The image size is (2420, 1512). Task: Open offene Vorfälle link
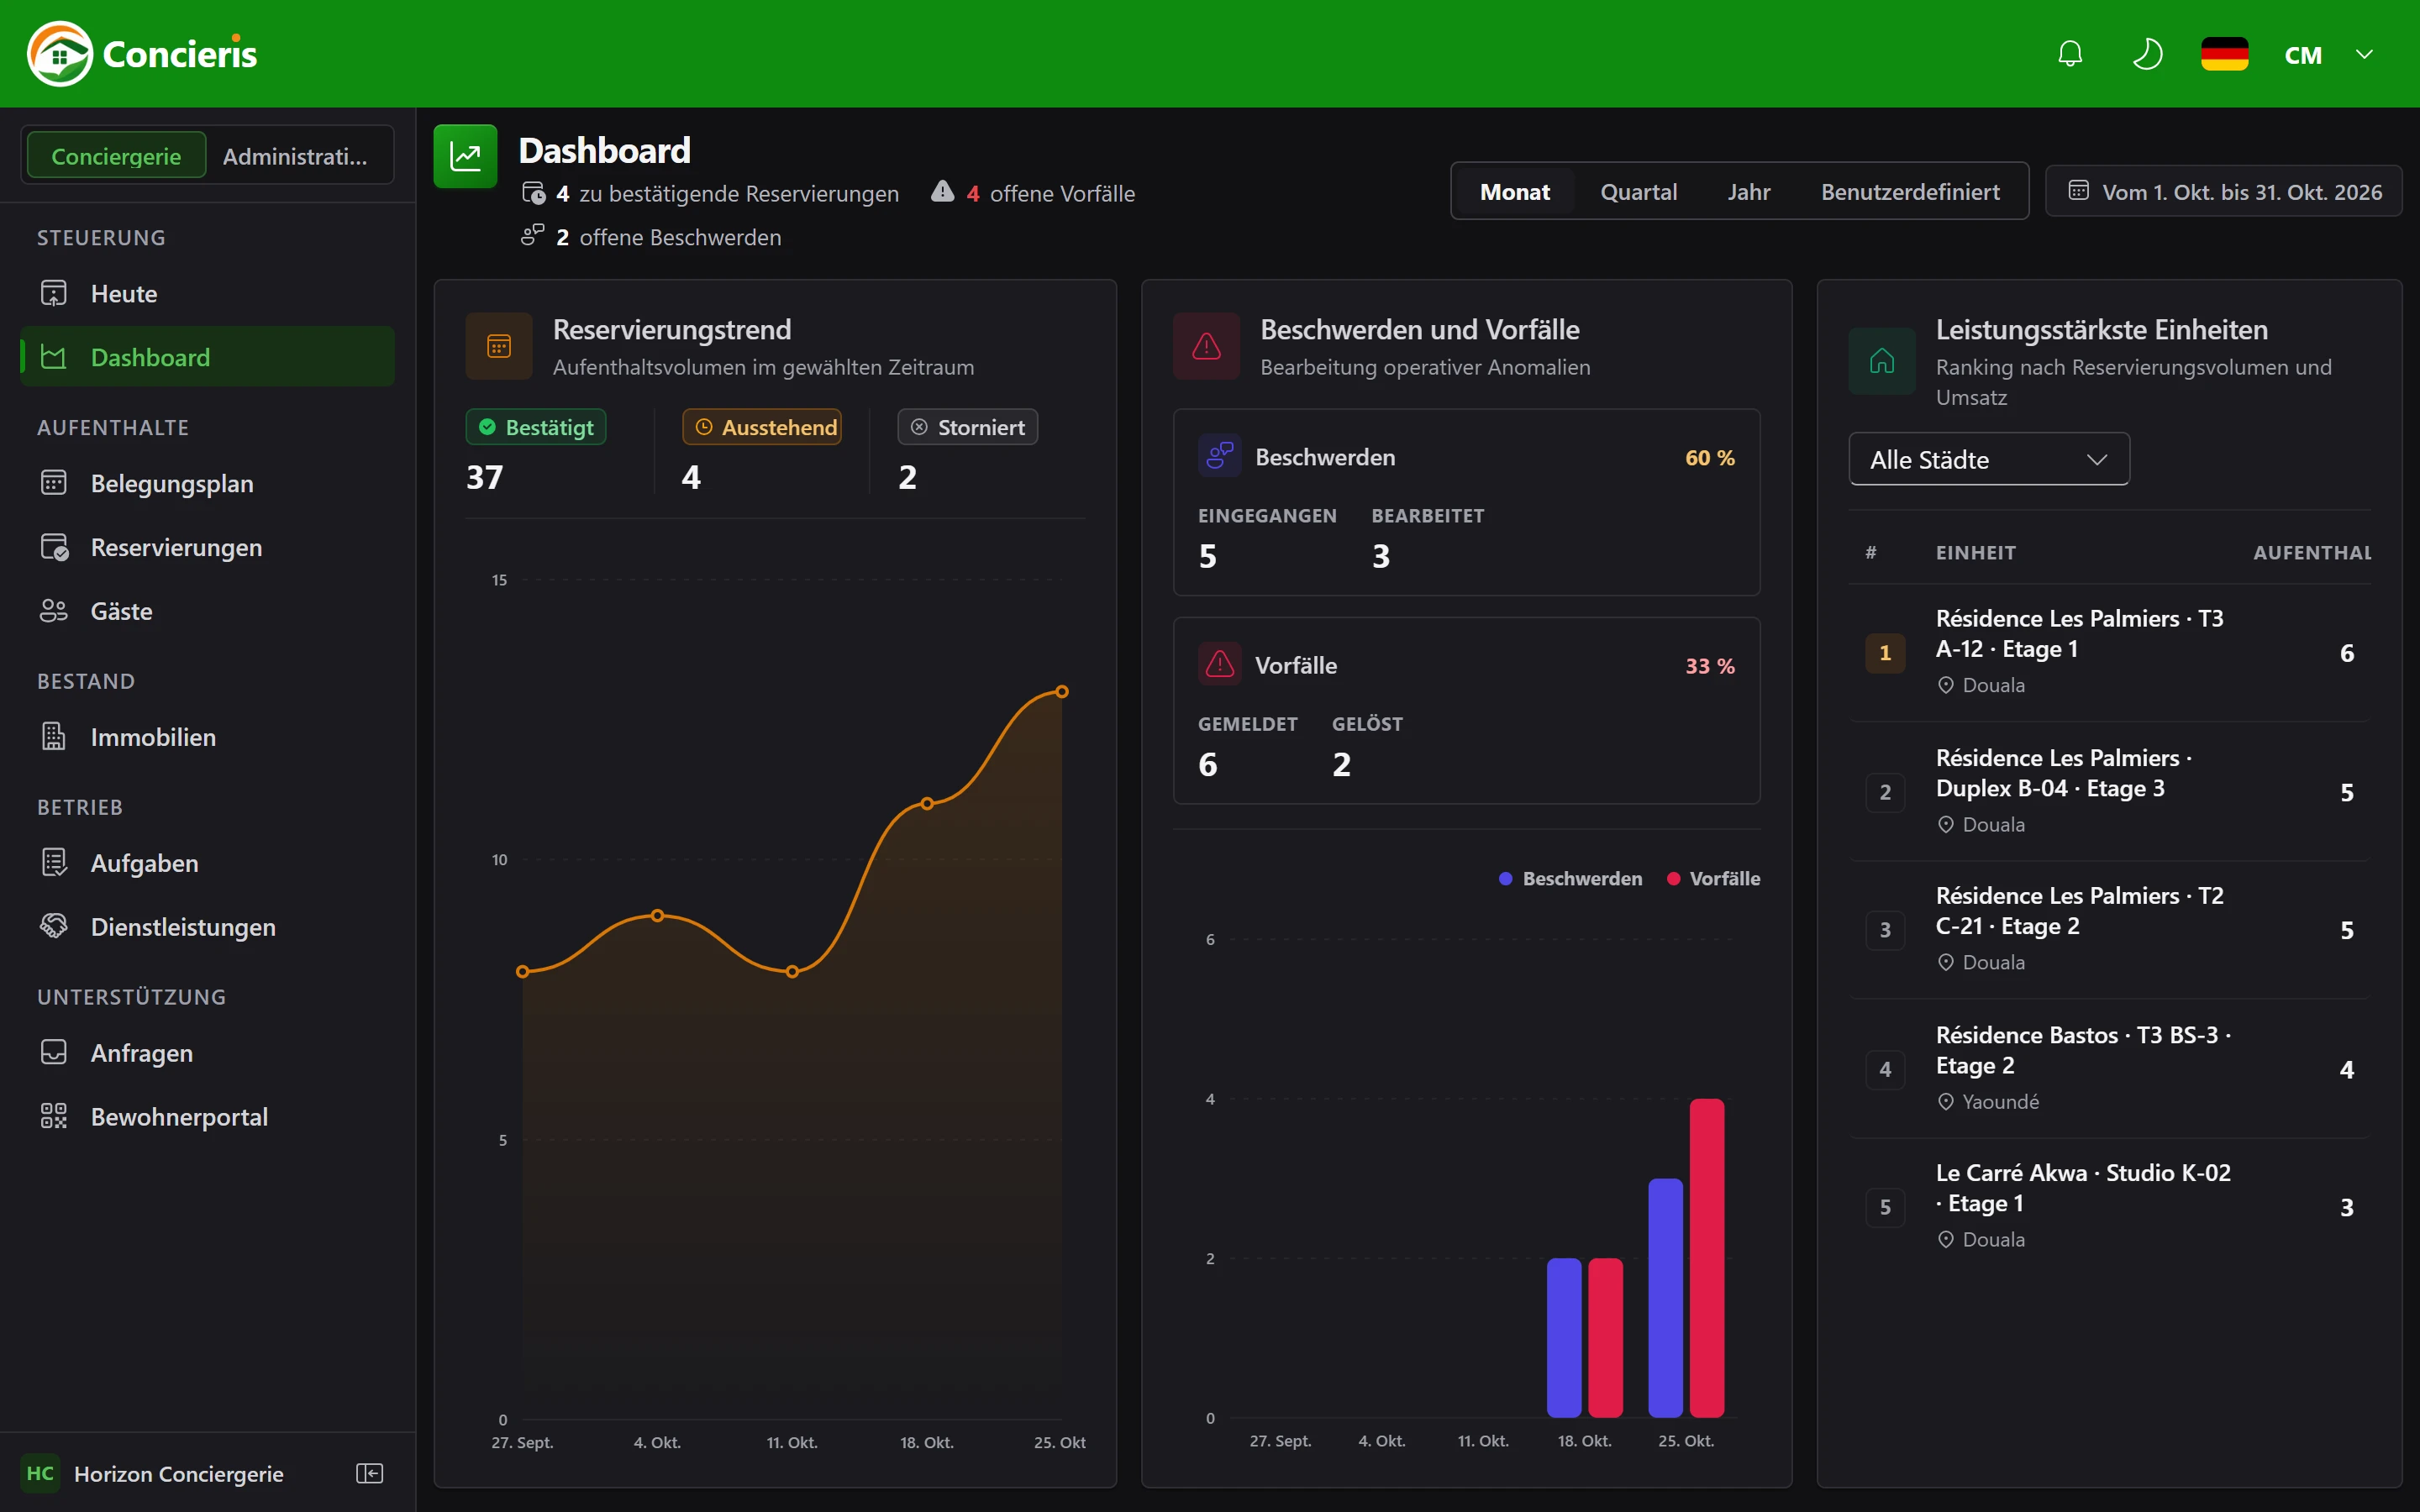(x=1033, y=193)
